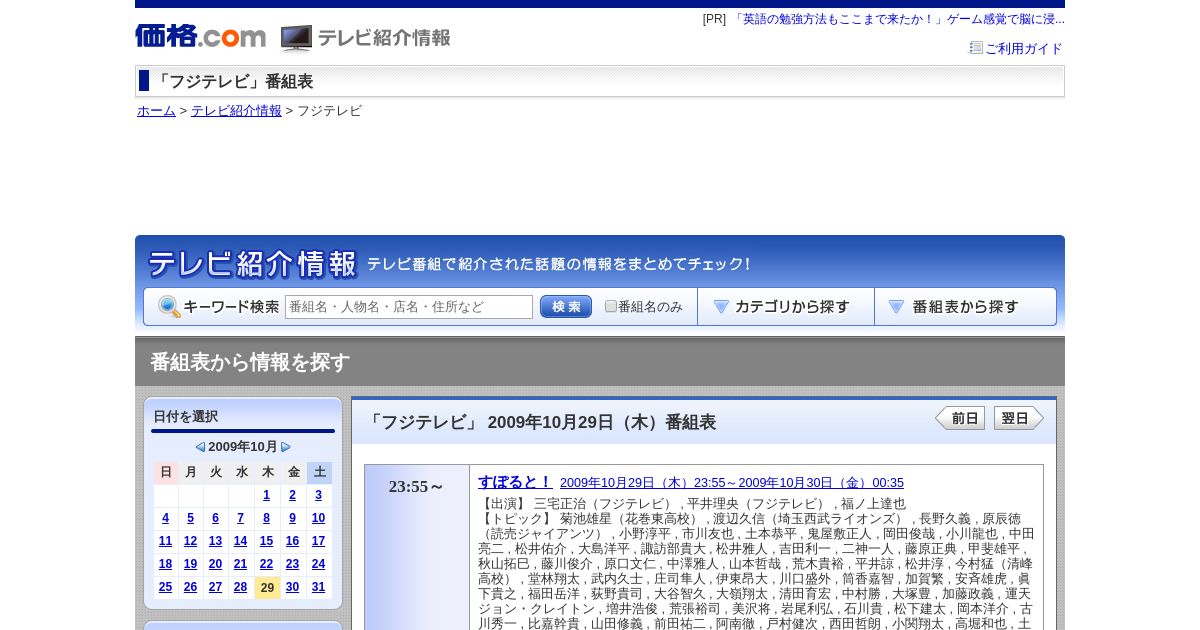Select October 7 in calendar
The height and width of the screenshot is (630, 1200).
click(x=241, y=518)
